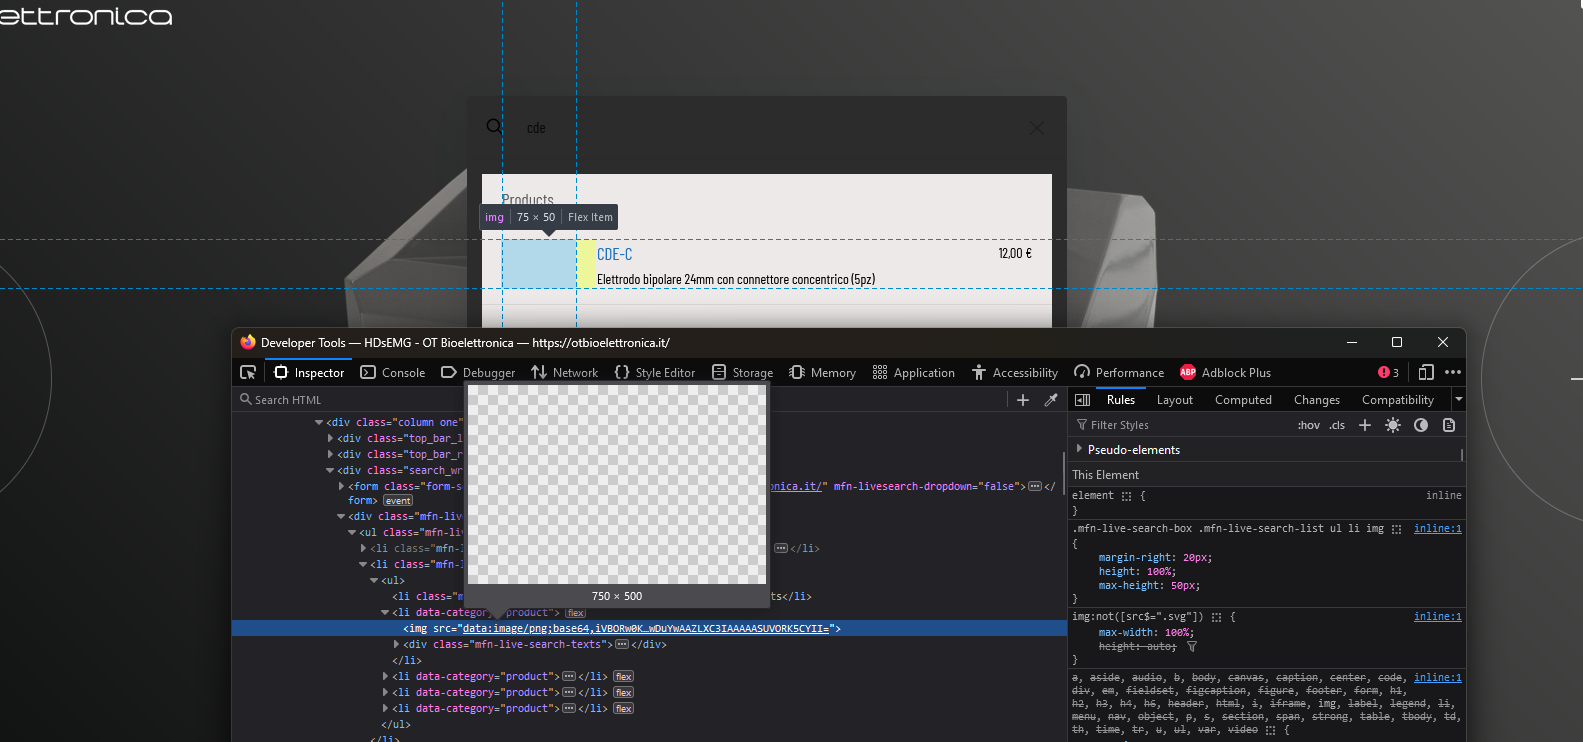Toggle flex badge on expanded product li

tap(575, 613)
